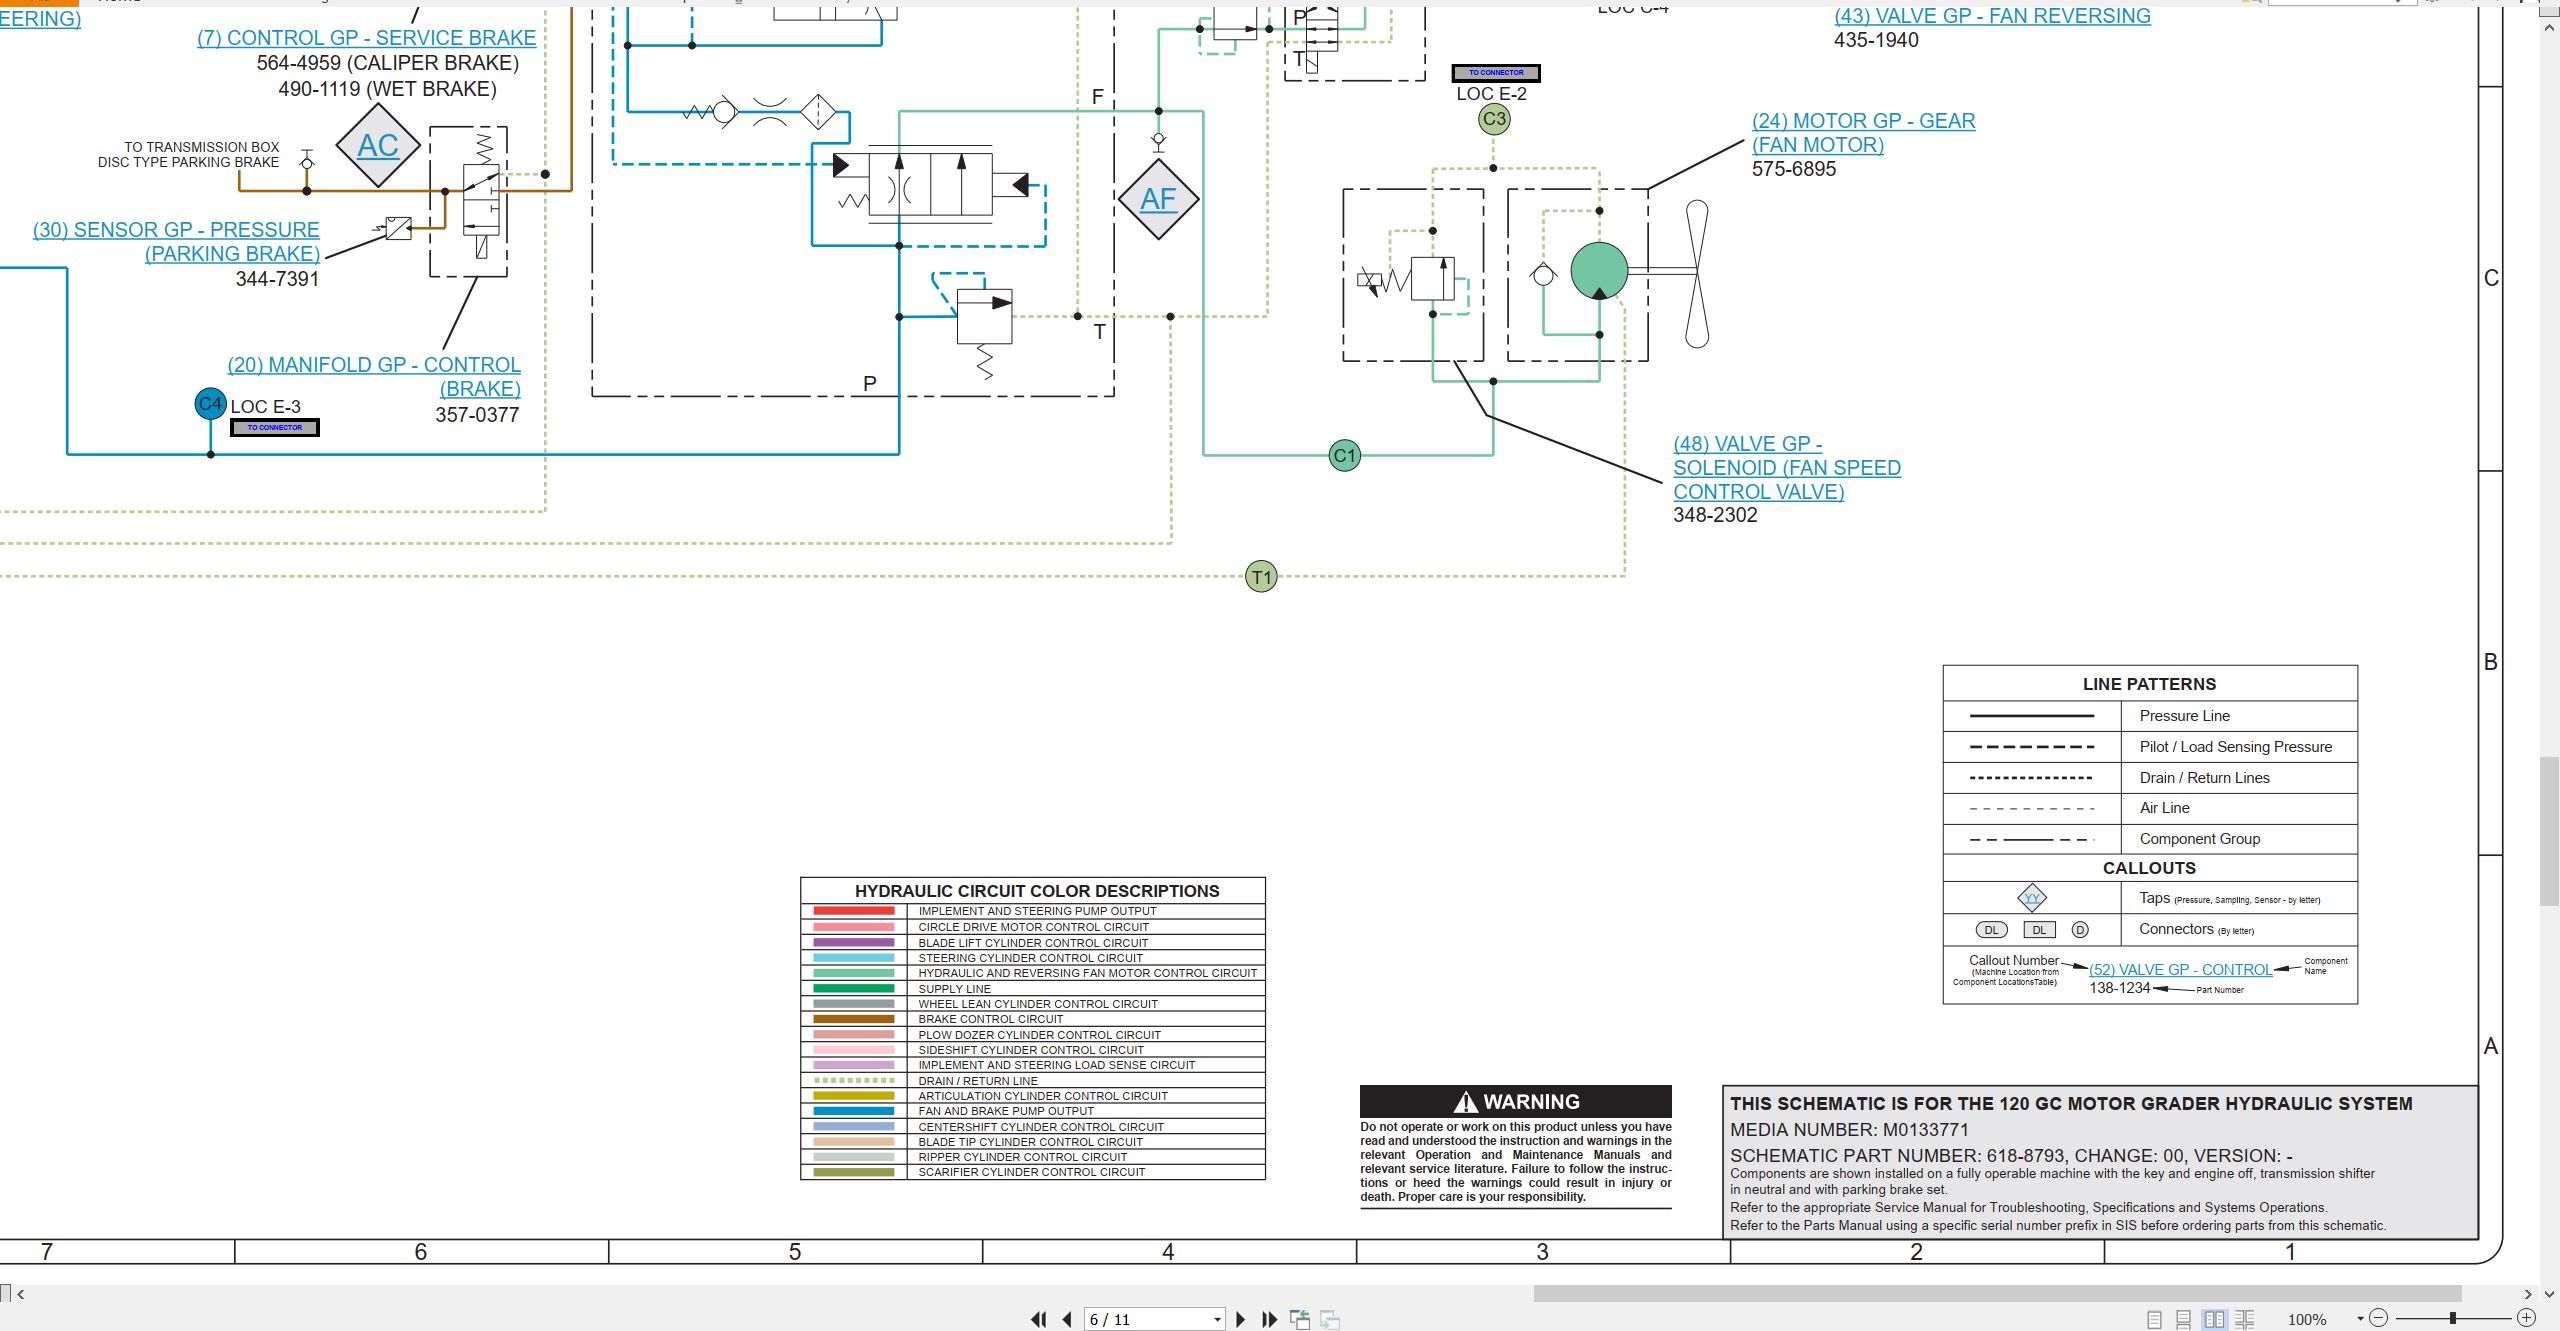This screenshot has width=2560, height=1331.
Task: Go to the next page
Action: 1241,1319
